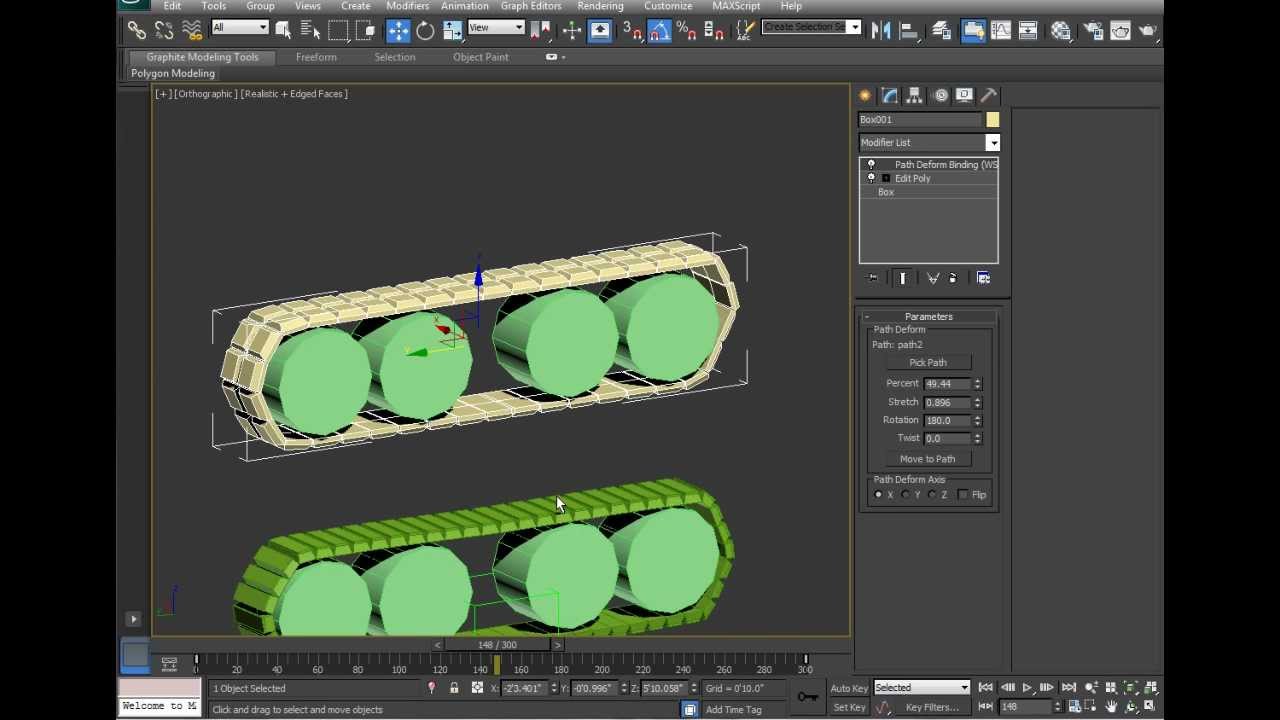1280x720 pixels.
Task: Enable the Flip checkbox
Action: [x=963, y=495]
